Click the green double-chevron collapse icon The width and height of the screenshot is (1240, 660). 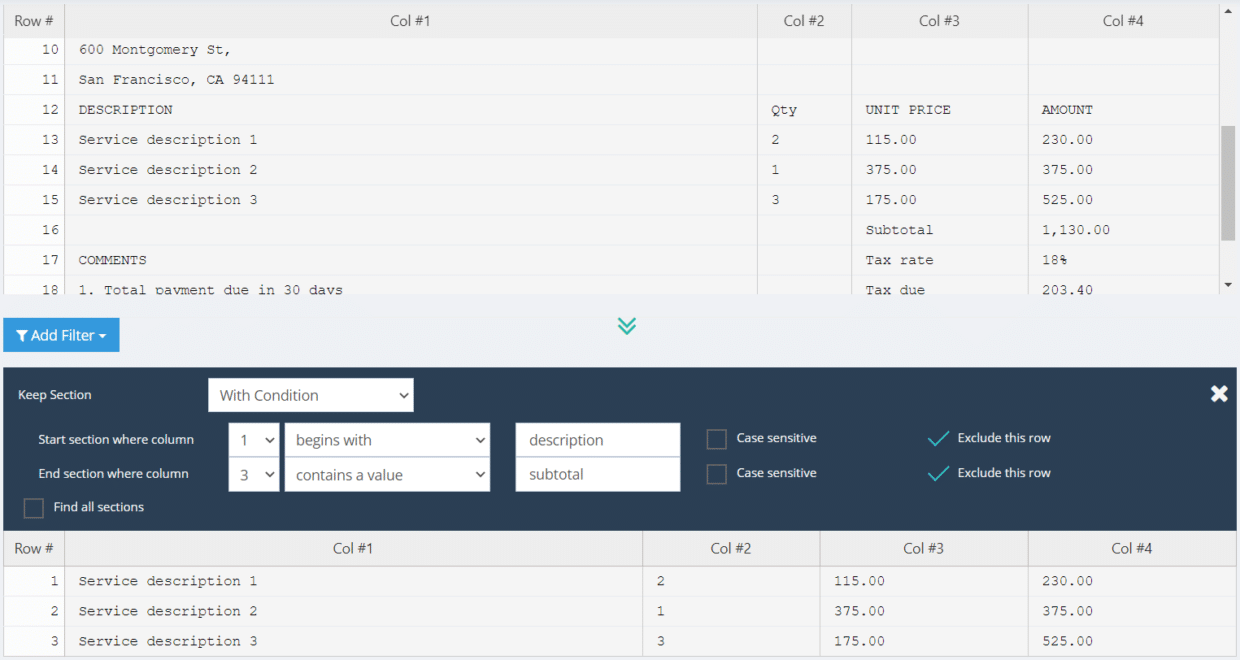[x=627, y=326]
